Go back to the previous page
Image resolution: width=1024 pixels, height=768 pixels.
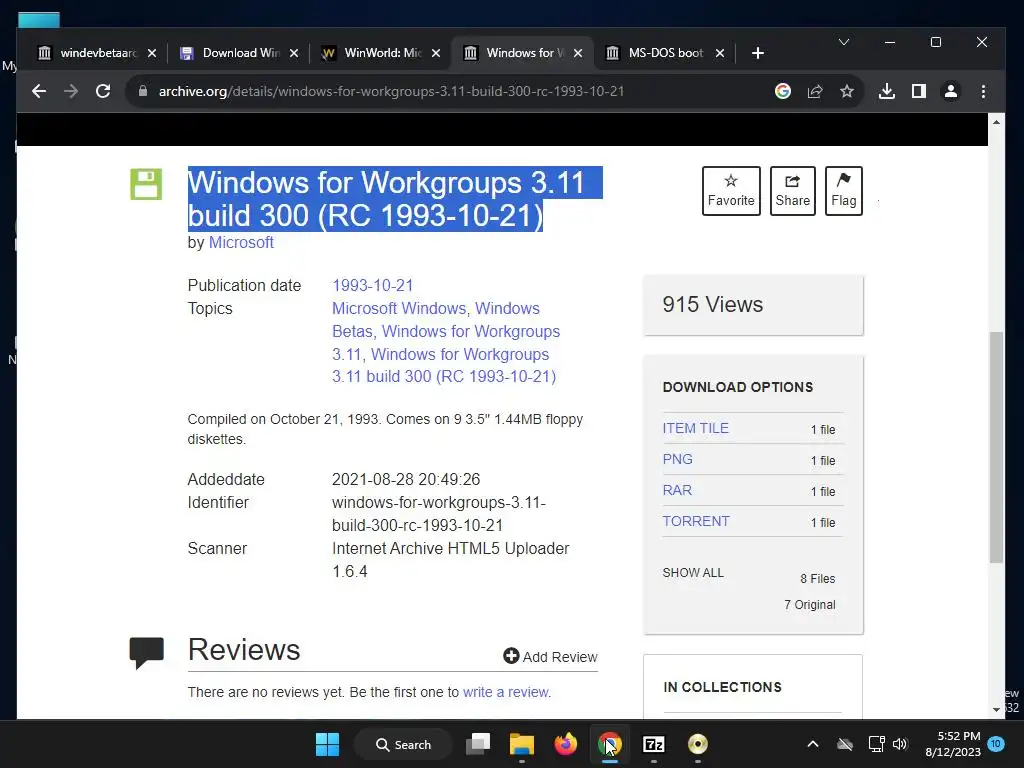[x=39, y=91]
